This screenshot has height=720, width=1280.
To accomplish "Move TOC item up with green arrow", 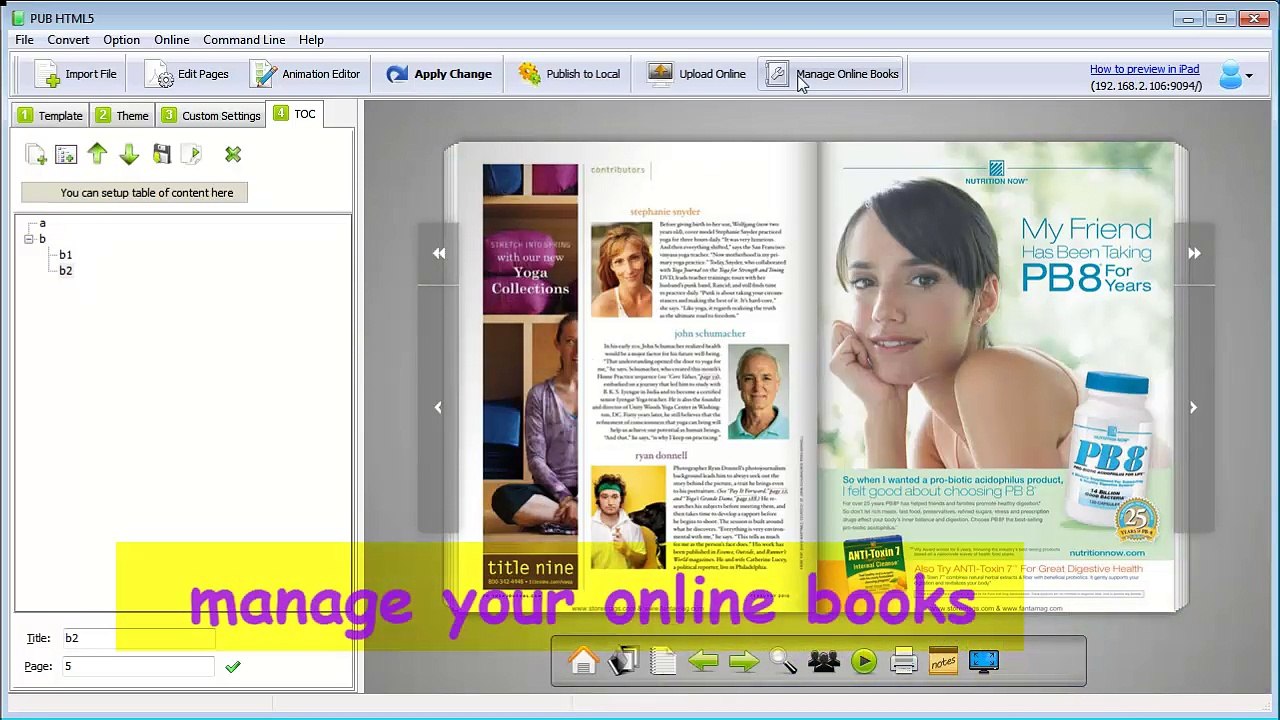I will pyautogui.click(x=97, y=153).
